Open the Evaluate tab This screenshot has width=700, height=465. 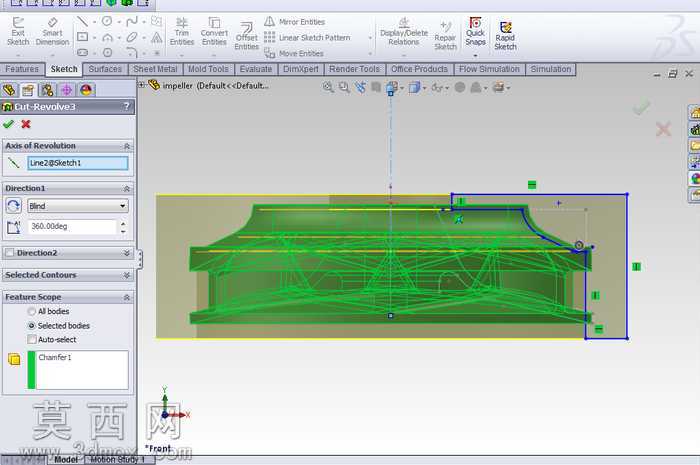point(256,69)
